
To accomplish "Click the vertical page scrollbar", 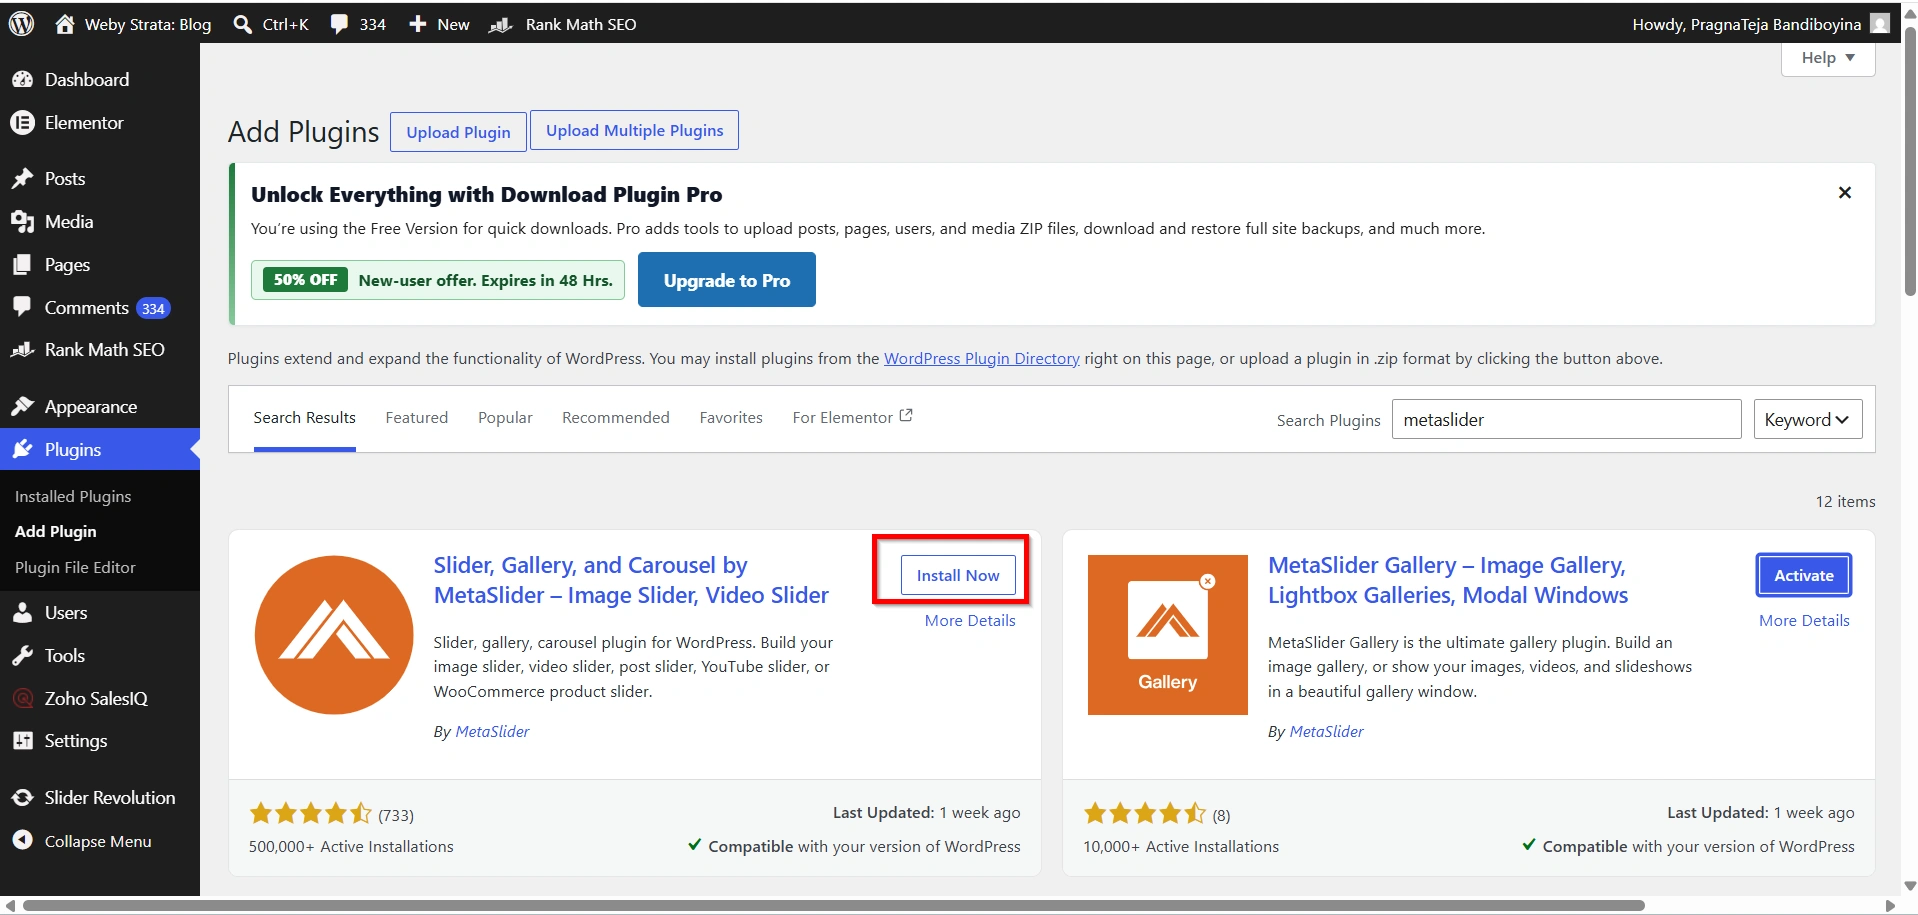I will click(1910, 160).
